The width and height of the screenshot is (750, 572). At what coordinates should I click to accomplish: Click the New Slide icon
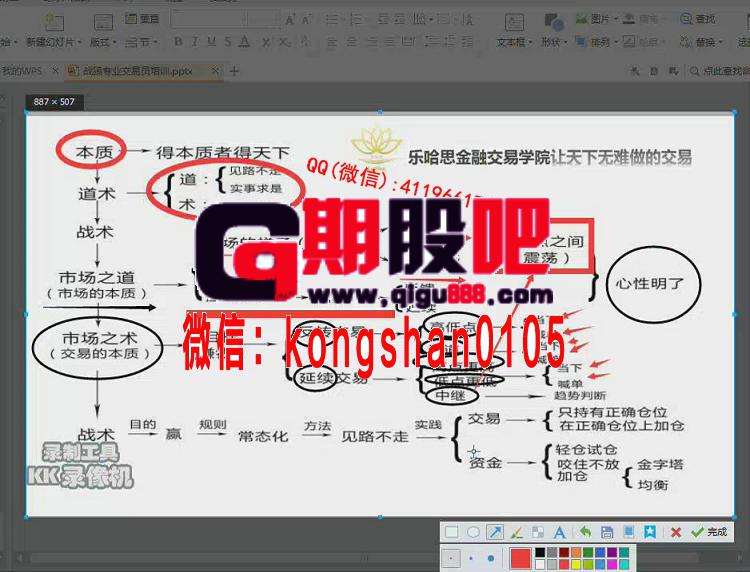(x=54, y=22)
